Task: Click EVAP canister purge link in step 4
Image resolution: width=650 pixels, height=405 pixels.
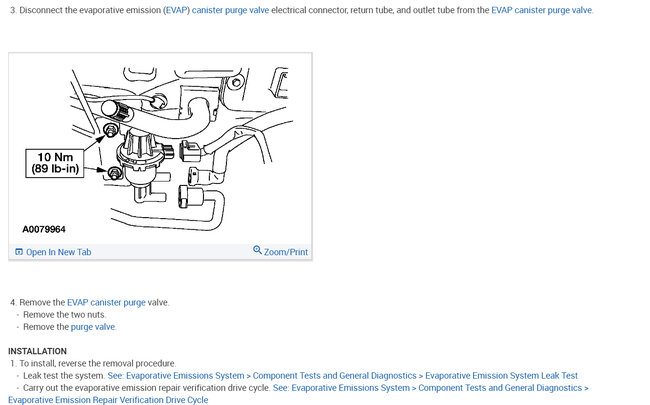Action: [x=106, y=303]
